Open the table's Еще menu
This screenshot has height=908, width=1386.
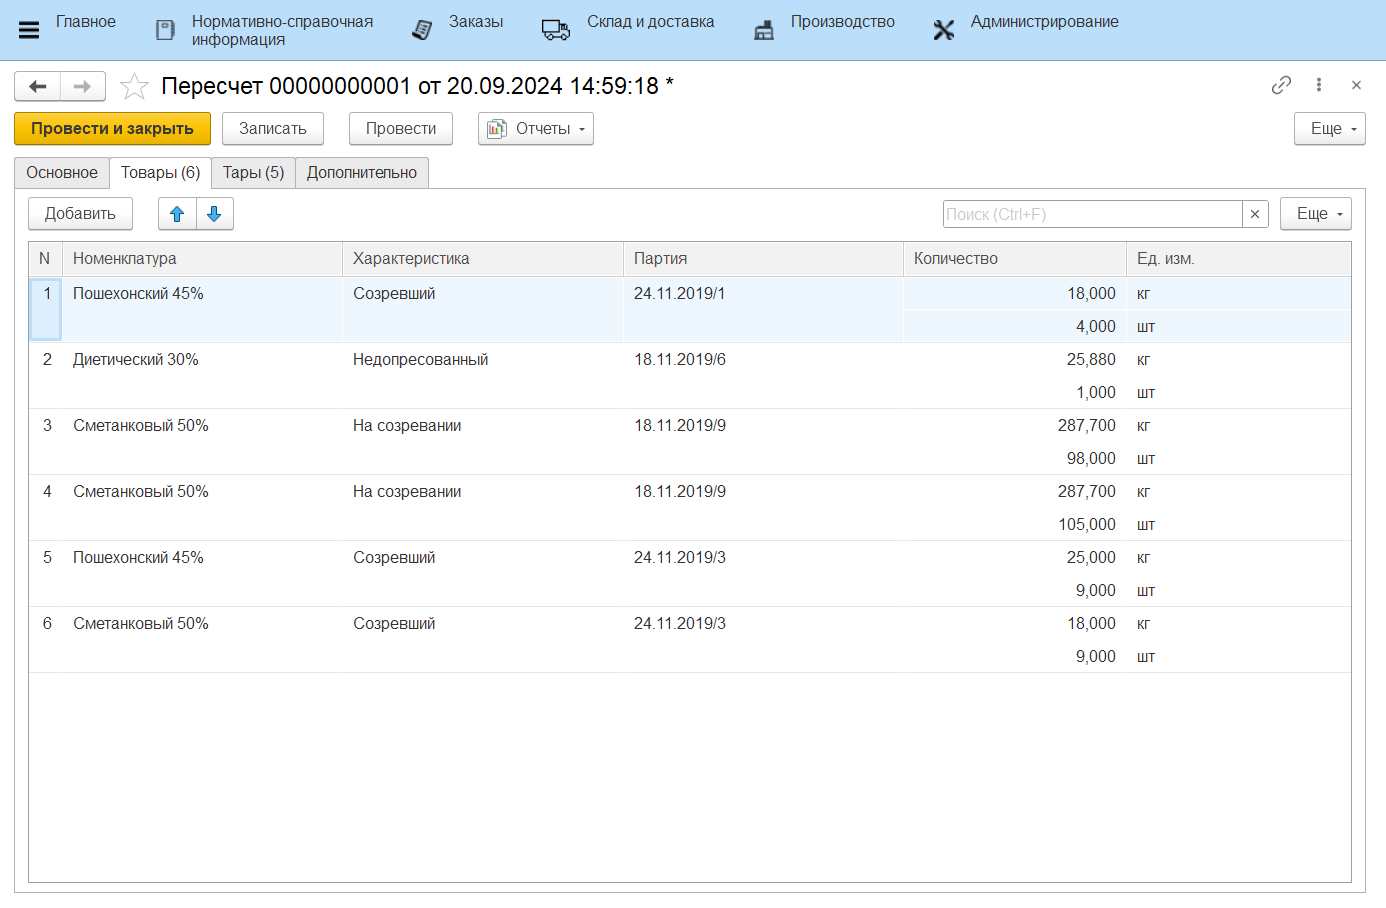pos(1315,214)
